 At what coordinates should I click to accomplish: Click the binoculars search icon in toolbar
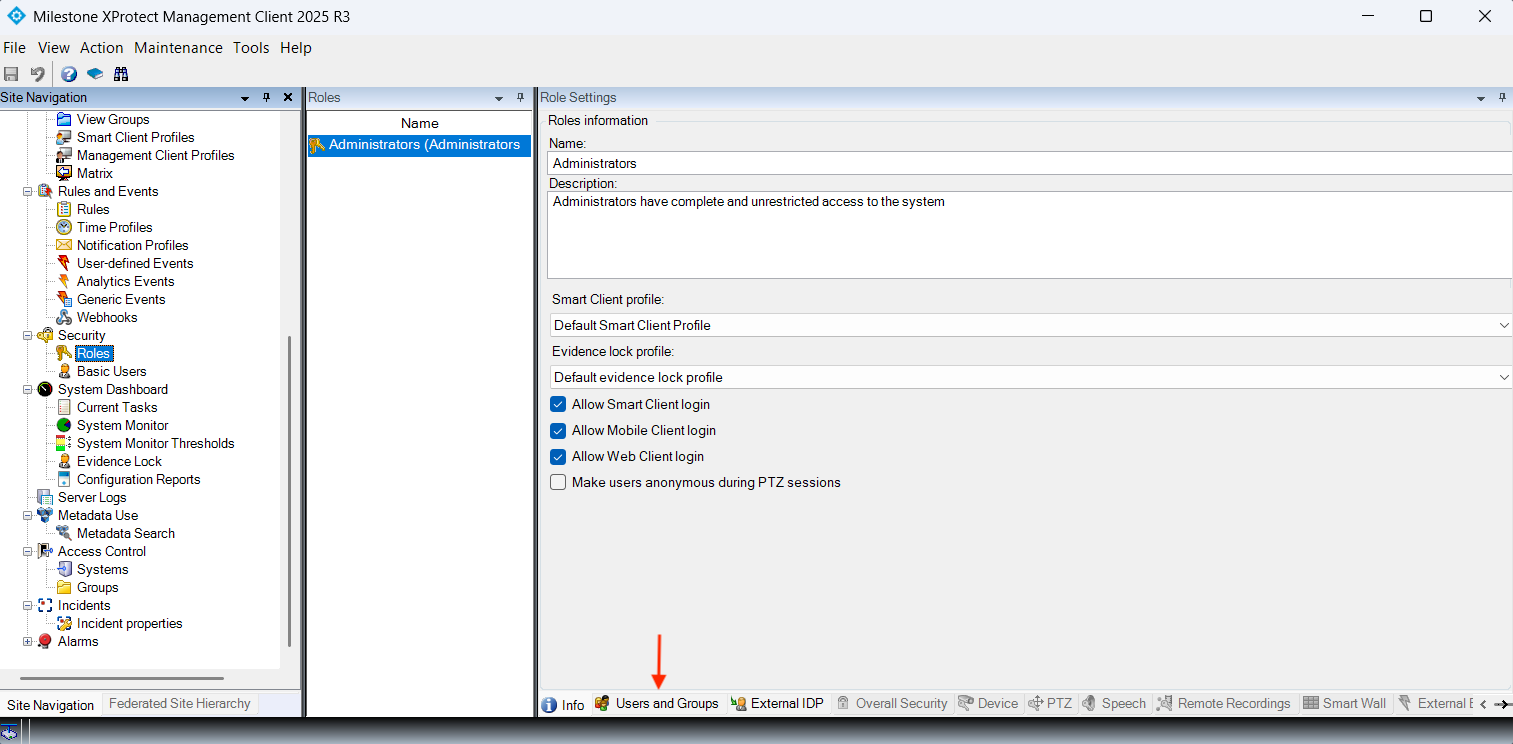(121, 74)
